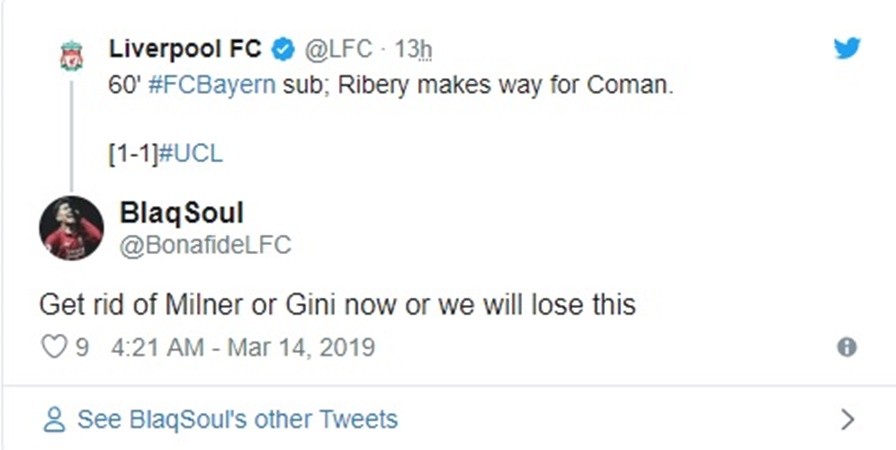
Task: See BlaqSoul's other Tweets
Action: (237, 419)
